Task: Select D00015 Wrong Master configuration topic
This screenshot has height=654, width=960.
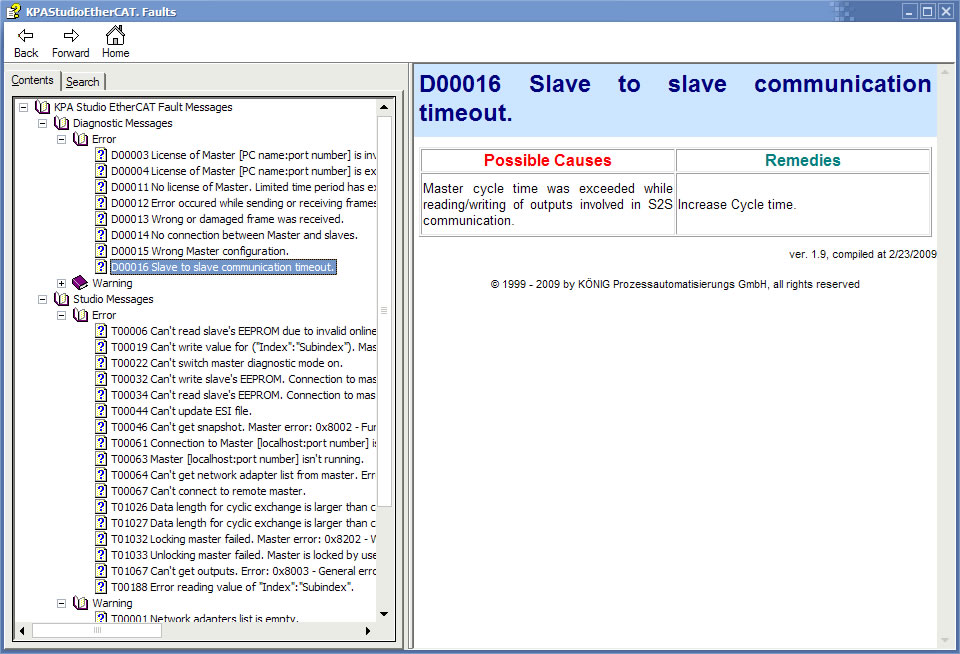Action: (199, 251)
